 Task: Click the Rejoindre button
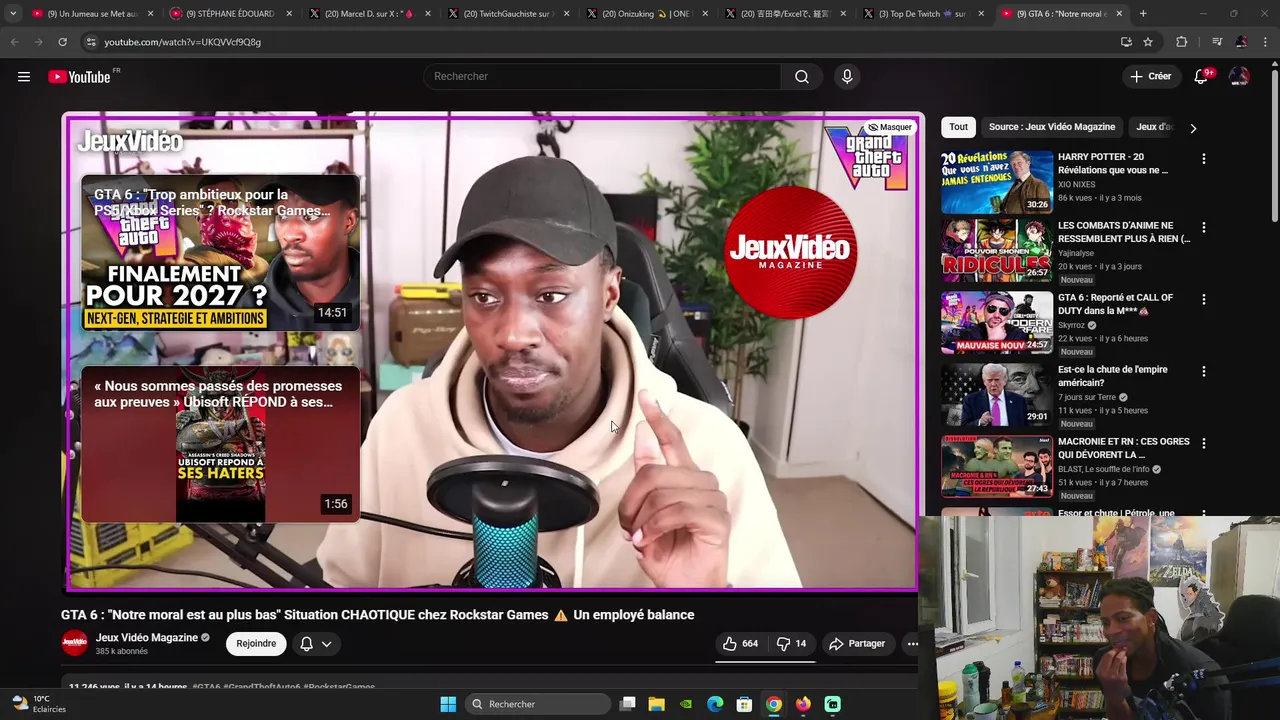[x=256, y=644]
